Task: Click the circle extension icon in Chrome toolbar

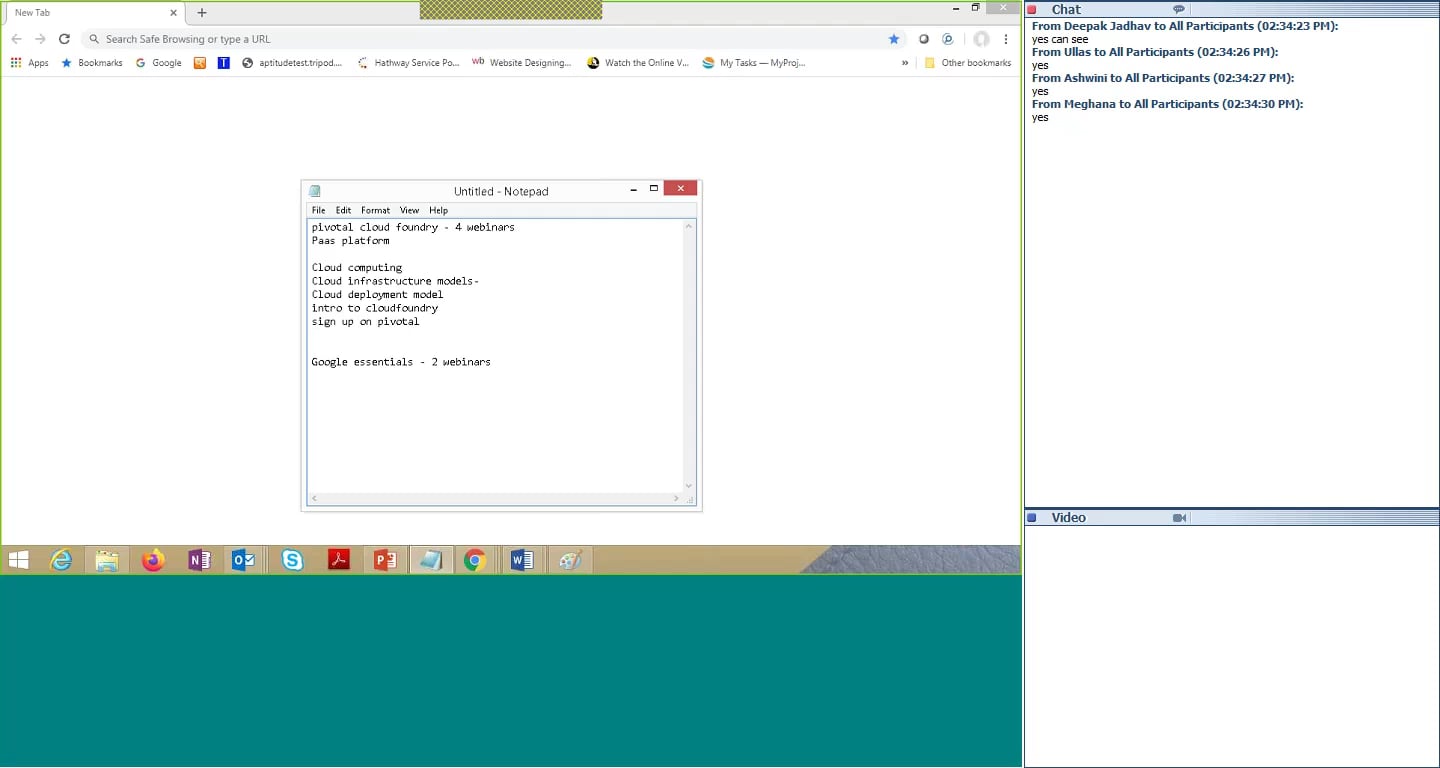Action: pyautogui.click(x=923, y=39)
